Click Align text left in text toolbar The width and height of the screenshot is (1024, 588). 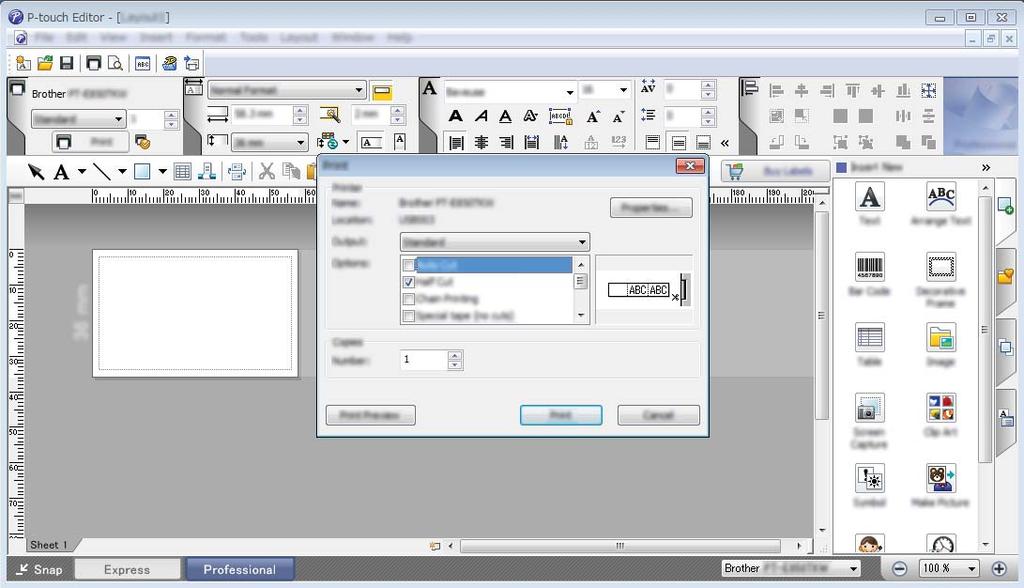click(x=456, y=142)
